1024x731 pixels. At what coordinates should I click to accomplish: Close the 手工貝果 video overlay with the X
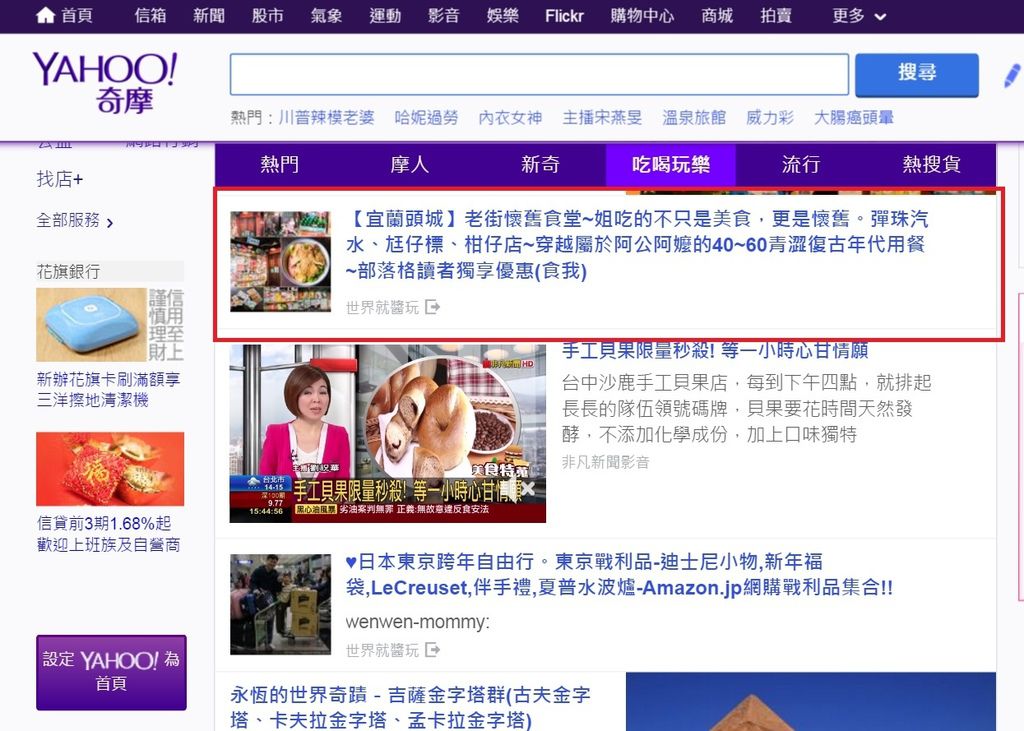528,487
